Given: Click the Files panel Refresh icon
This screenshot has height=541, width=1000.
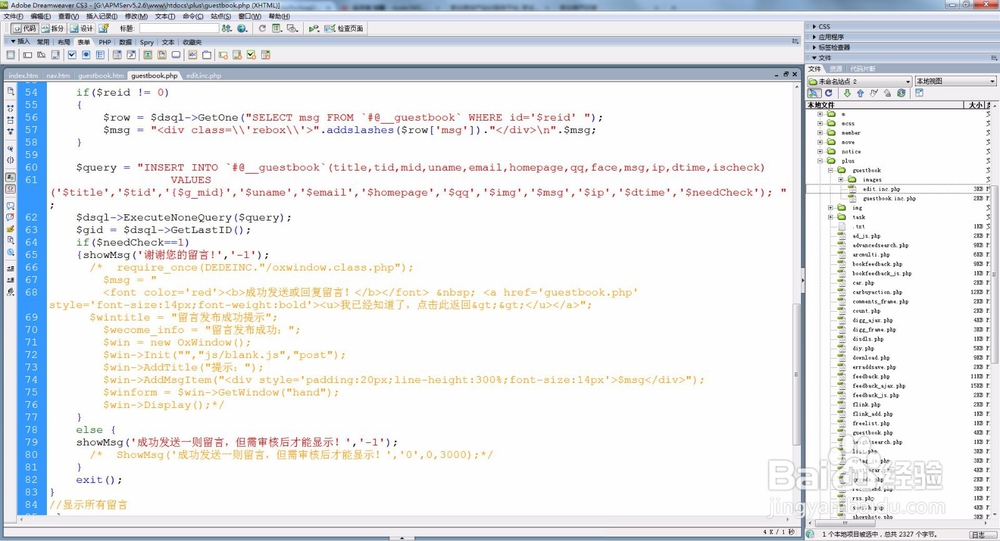Looking at the screenshot, I should pyautogui.click(x=828, y=93).
